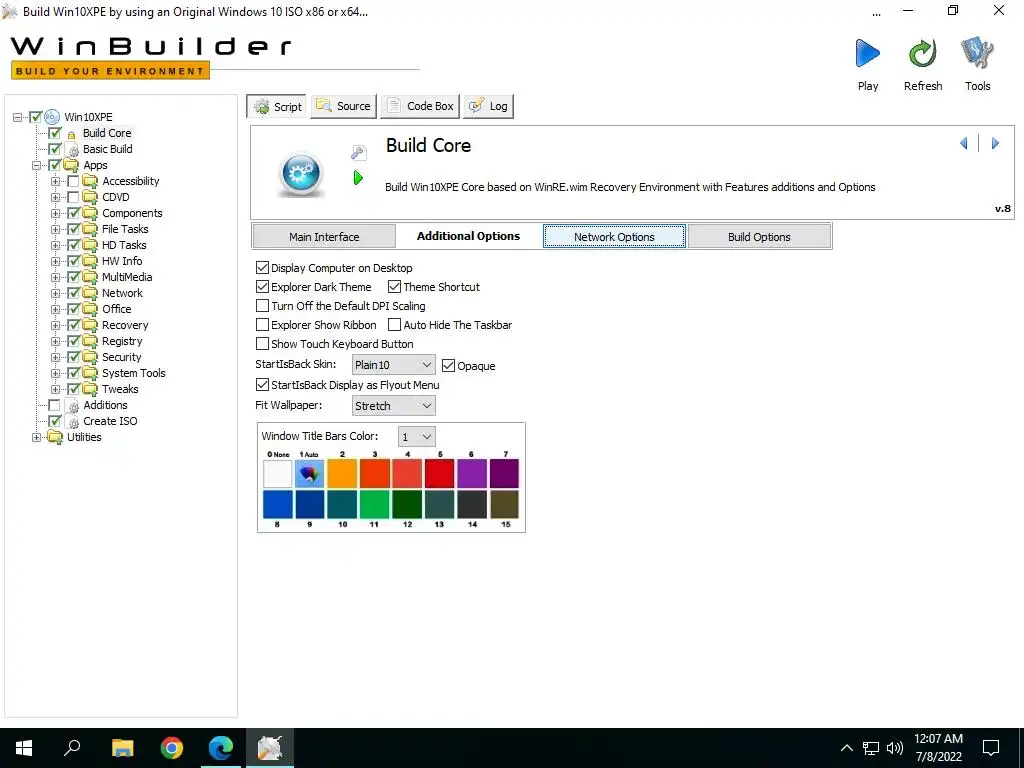Switch to the Build Options tab
The image size is (1024, 768).
[x=759, y=236]
